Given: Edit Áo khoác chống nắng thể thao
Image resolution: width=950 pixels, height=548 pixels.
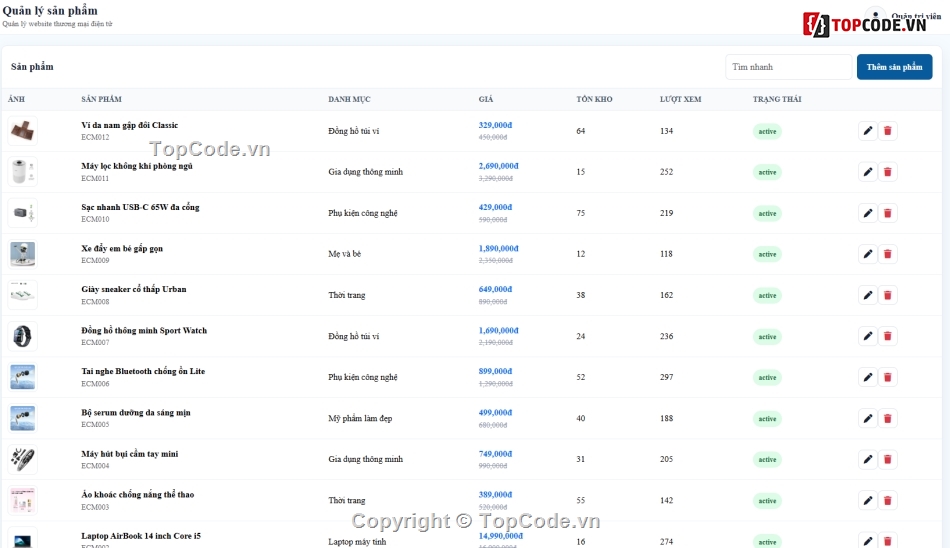Looking at the screenshot, I should (x=868, y=501).
